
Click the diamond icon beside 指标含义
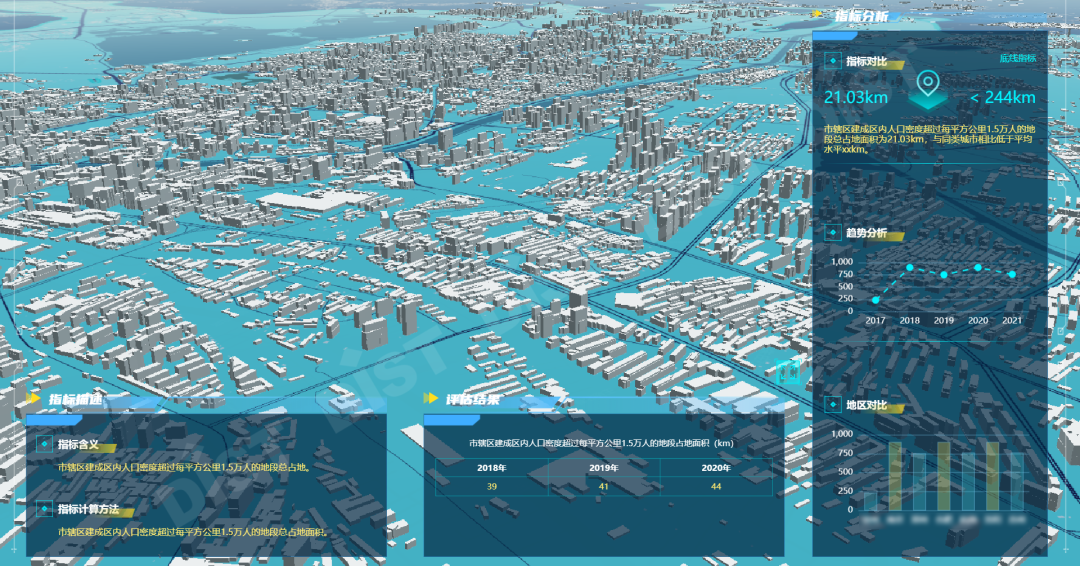(43, 444)
